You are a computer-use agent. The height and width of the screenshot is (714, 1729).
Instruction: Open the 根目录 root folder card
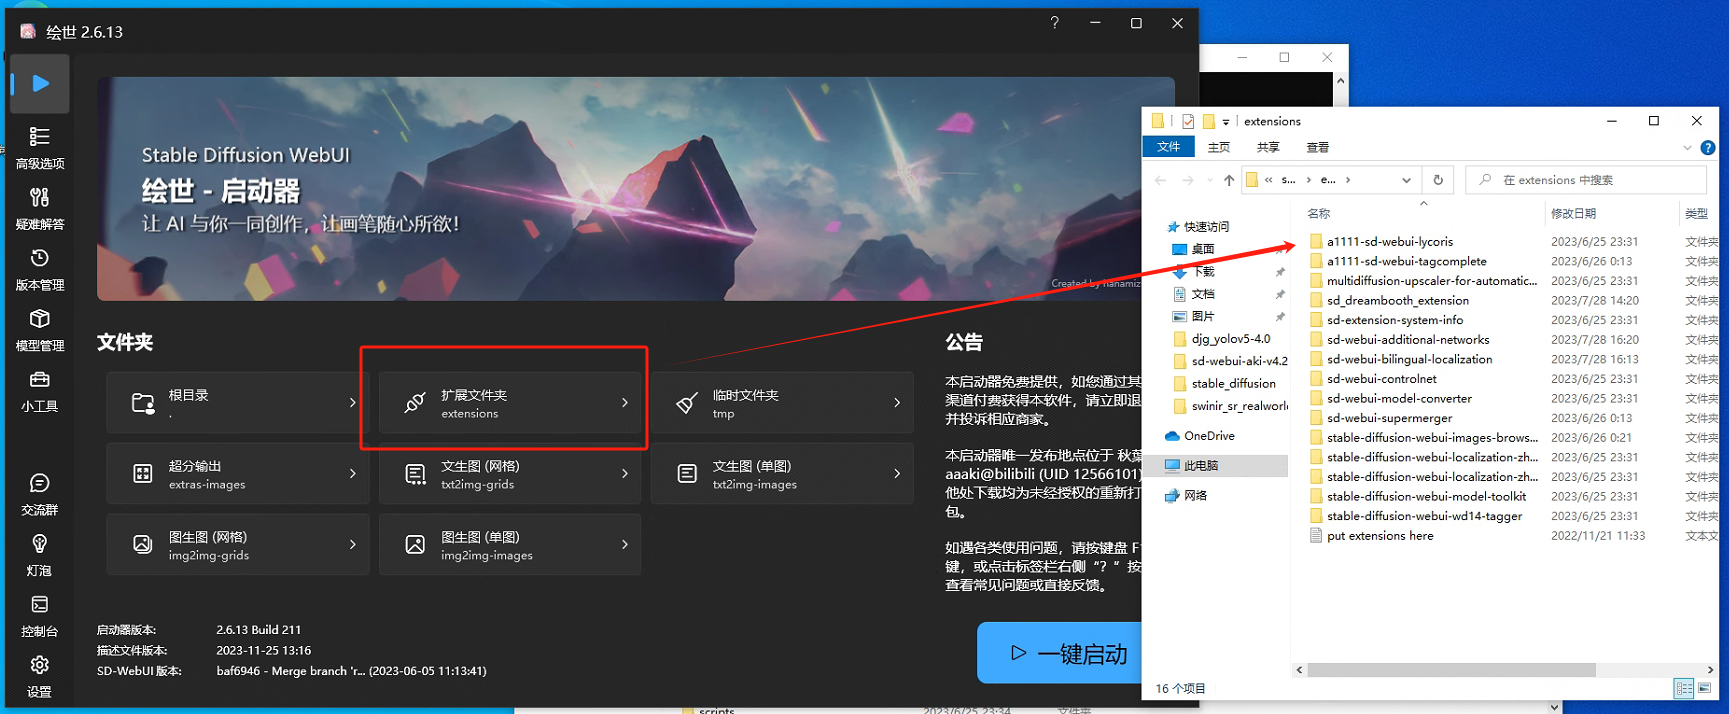[x=238, y=403]
